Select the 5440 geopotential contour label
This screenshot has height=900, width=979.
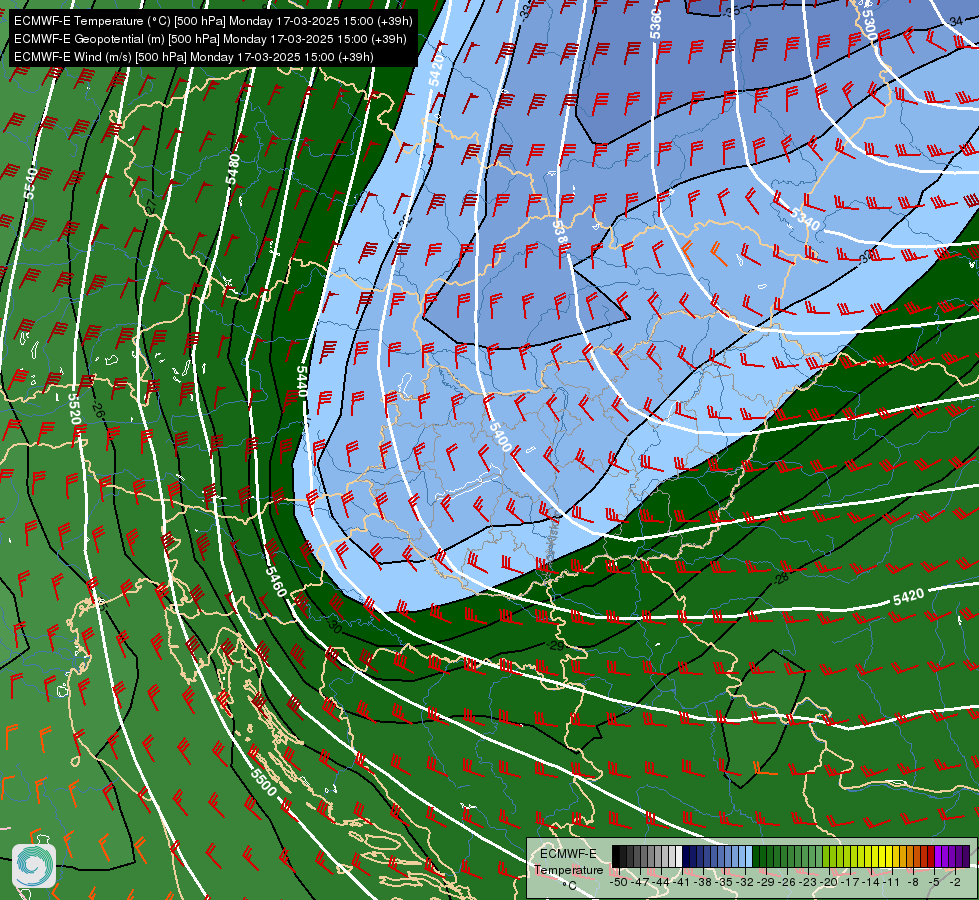point(302,381)
